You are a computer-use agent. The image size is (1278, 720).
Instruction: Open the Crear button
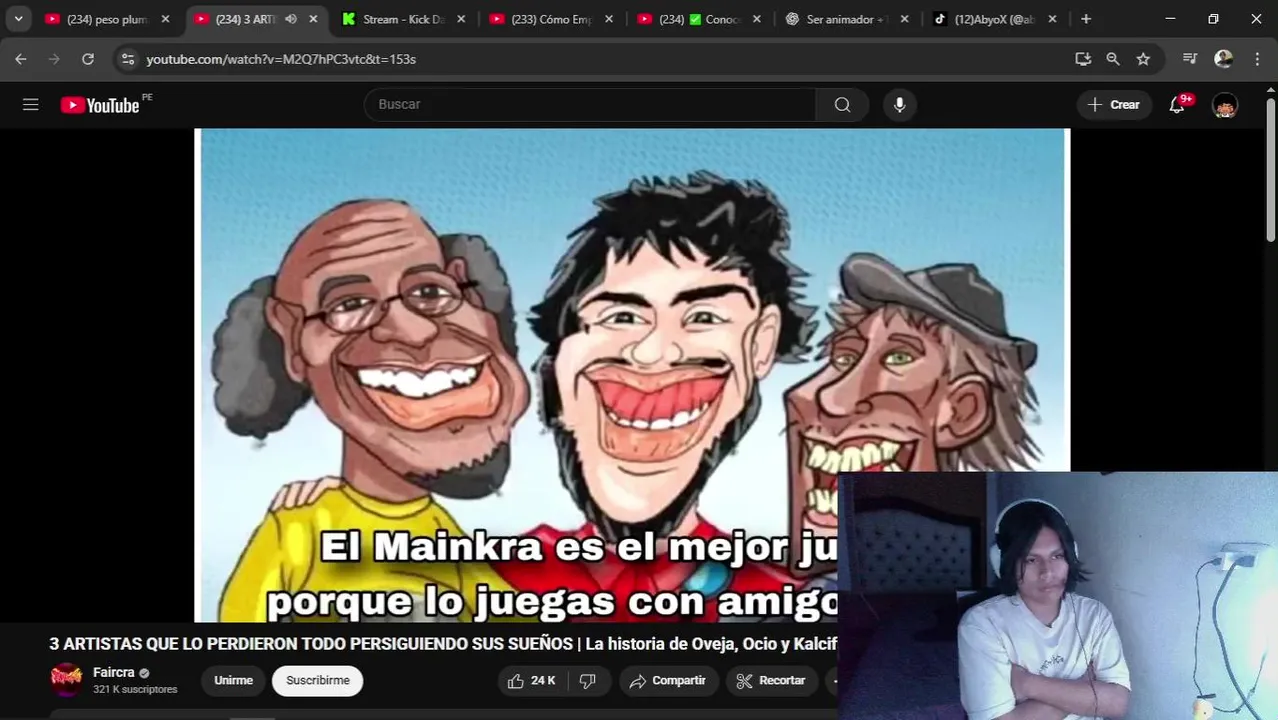click(x=1113, y=104)
